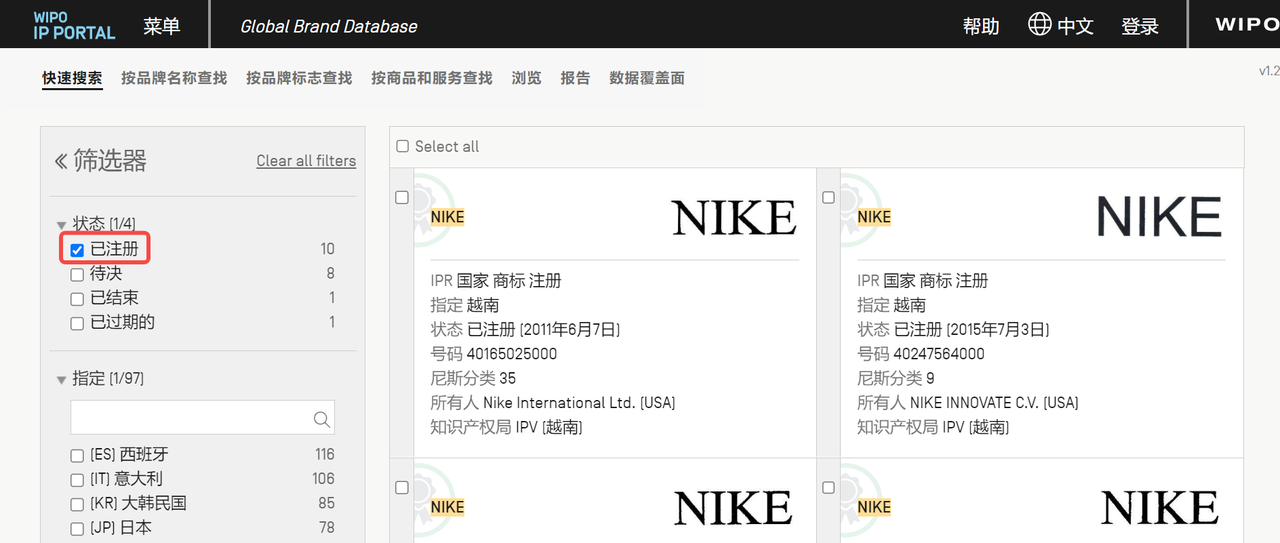Uncheck the 已注册 status filter
The height and width of the screenshot is (543, 1280).
(77, 250)
